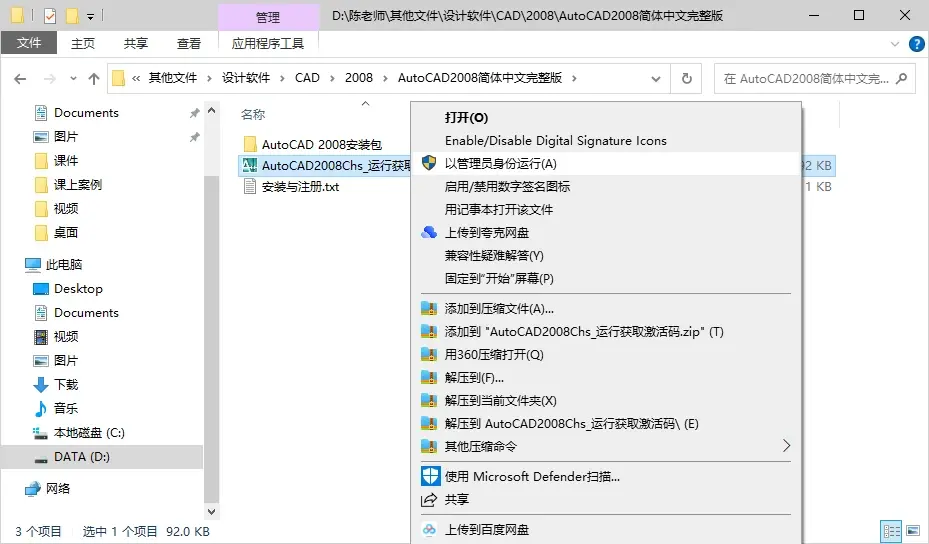Choose 以管理员身份运行(A)
Image resolution: width=929 pixels, height=544 pixels.
click(x=606, y=164)
